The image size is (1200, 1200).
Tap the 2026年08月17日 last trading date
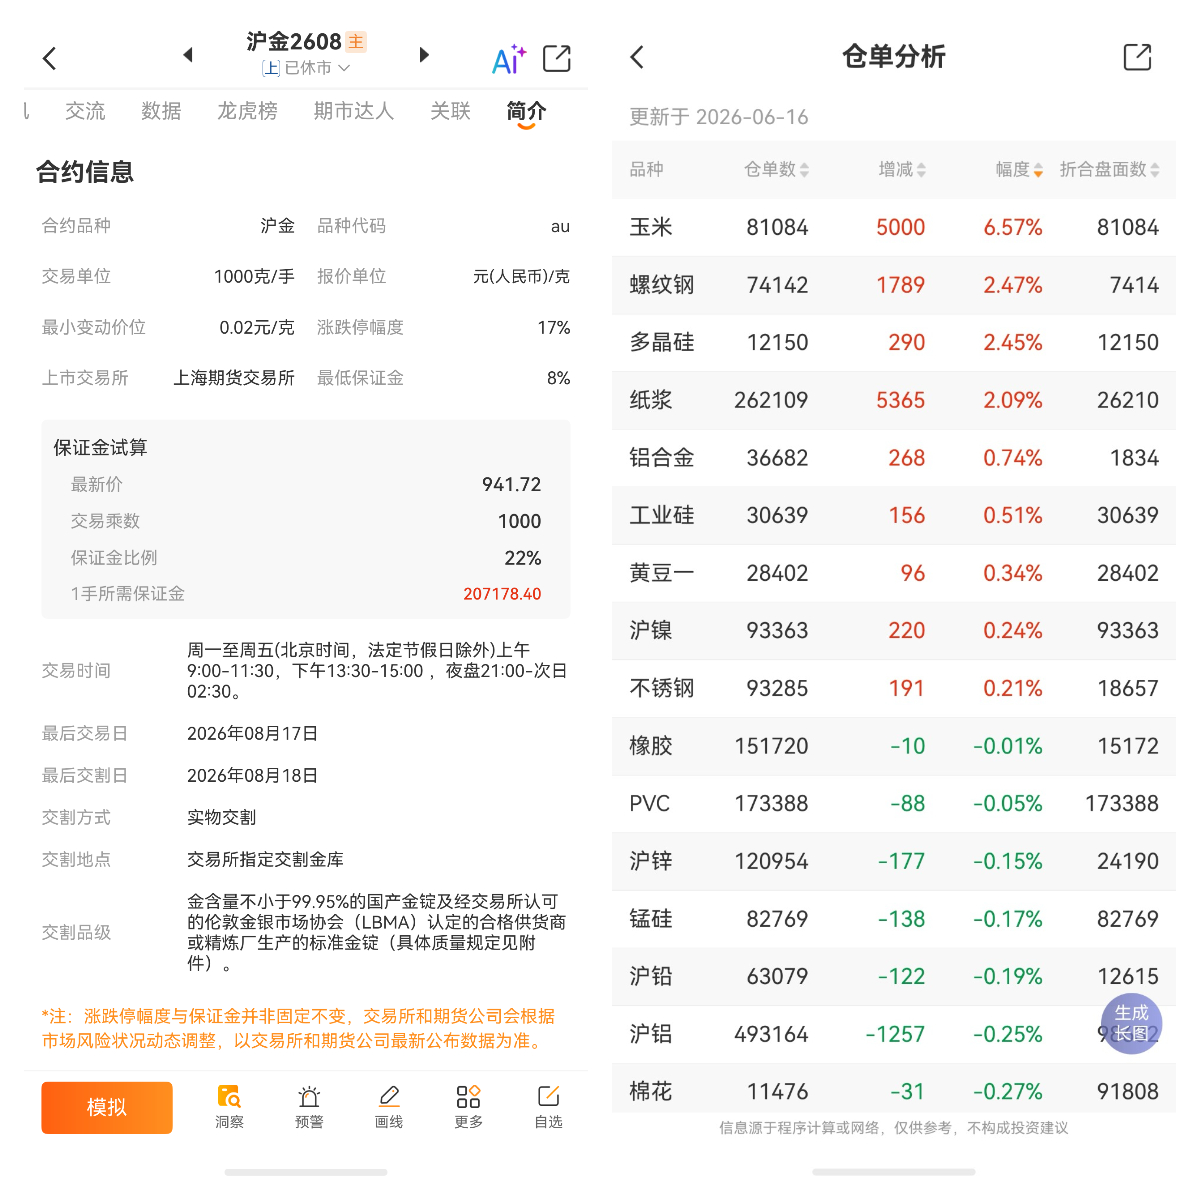click(252, 734)
